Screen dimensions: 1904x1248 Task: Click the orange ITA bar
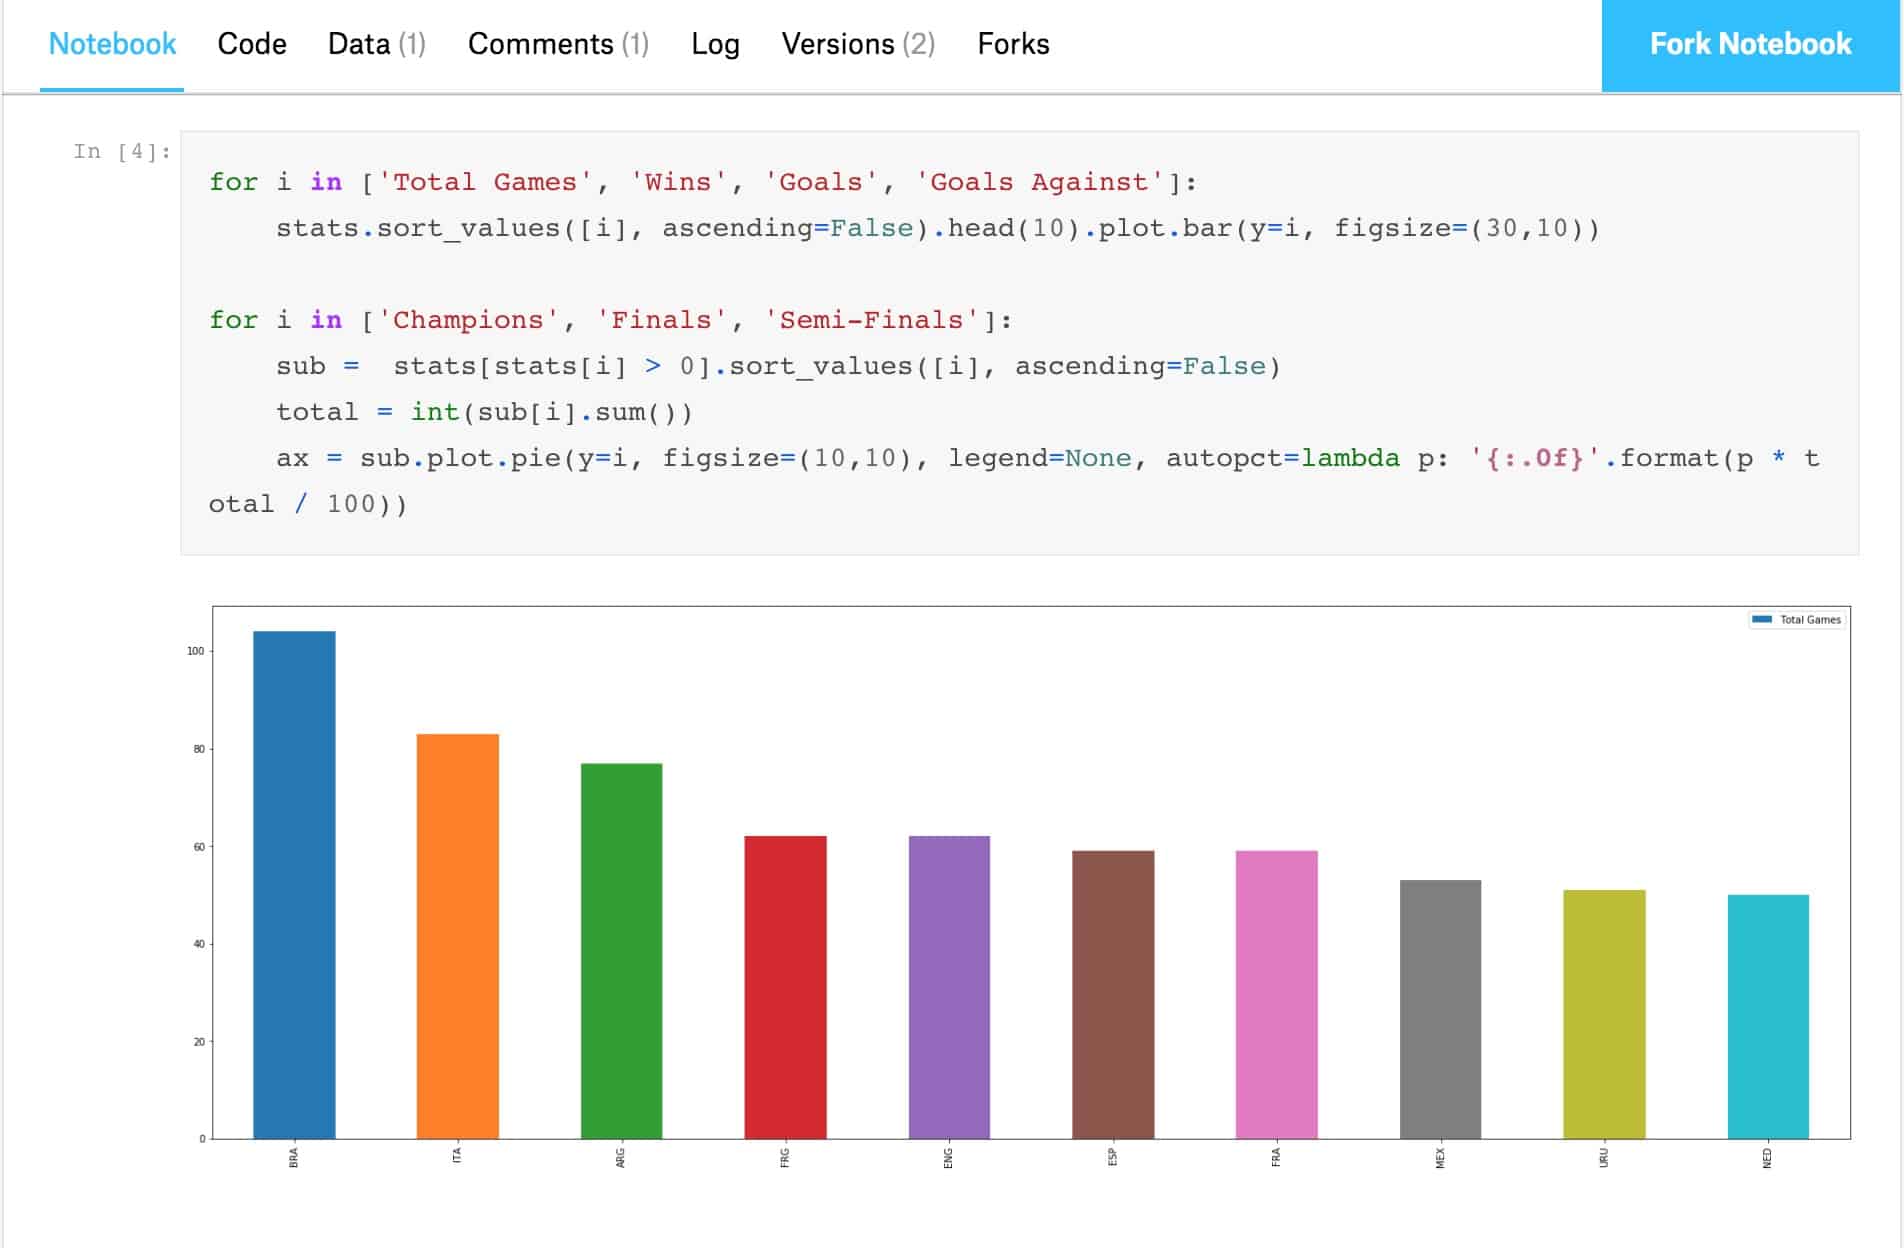[458, 930]
